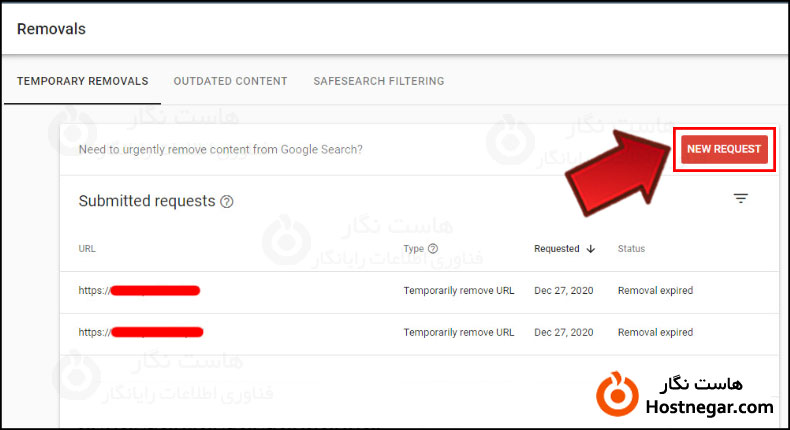Click the Type column header
The height and width of the screenshot is (430, 790).
(413, 249)
